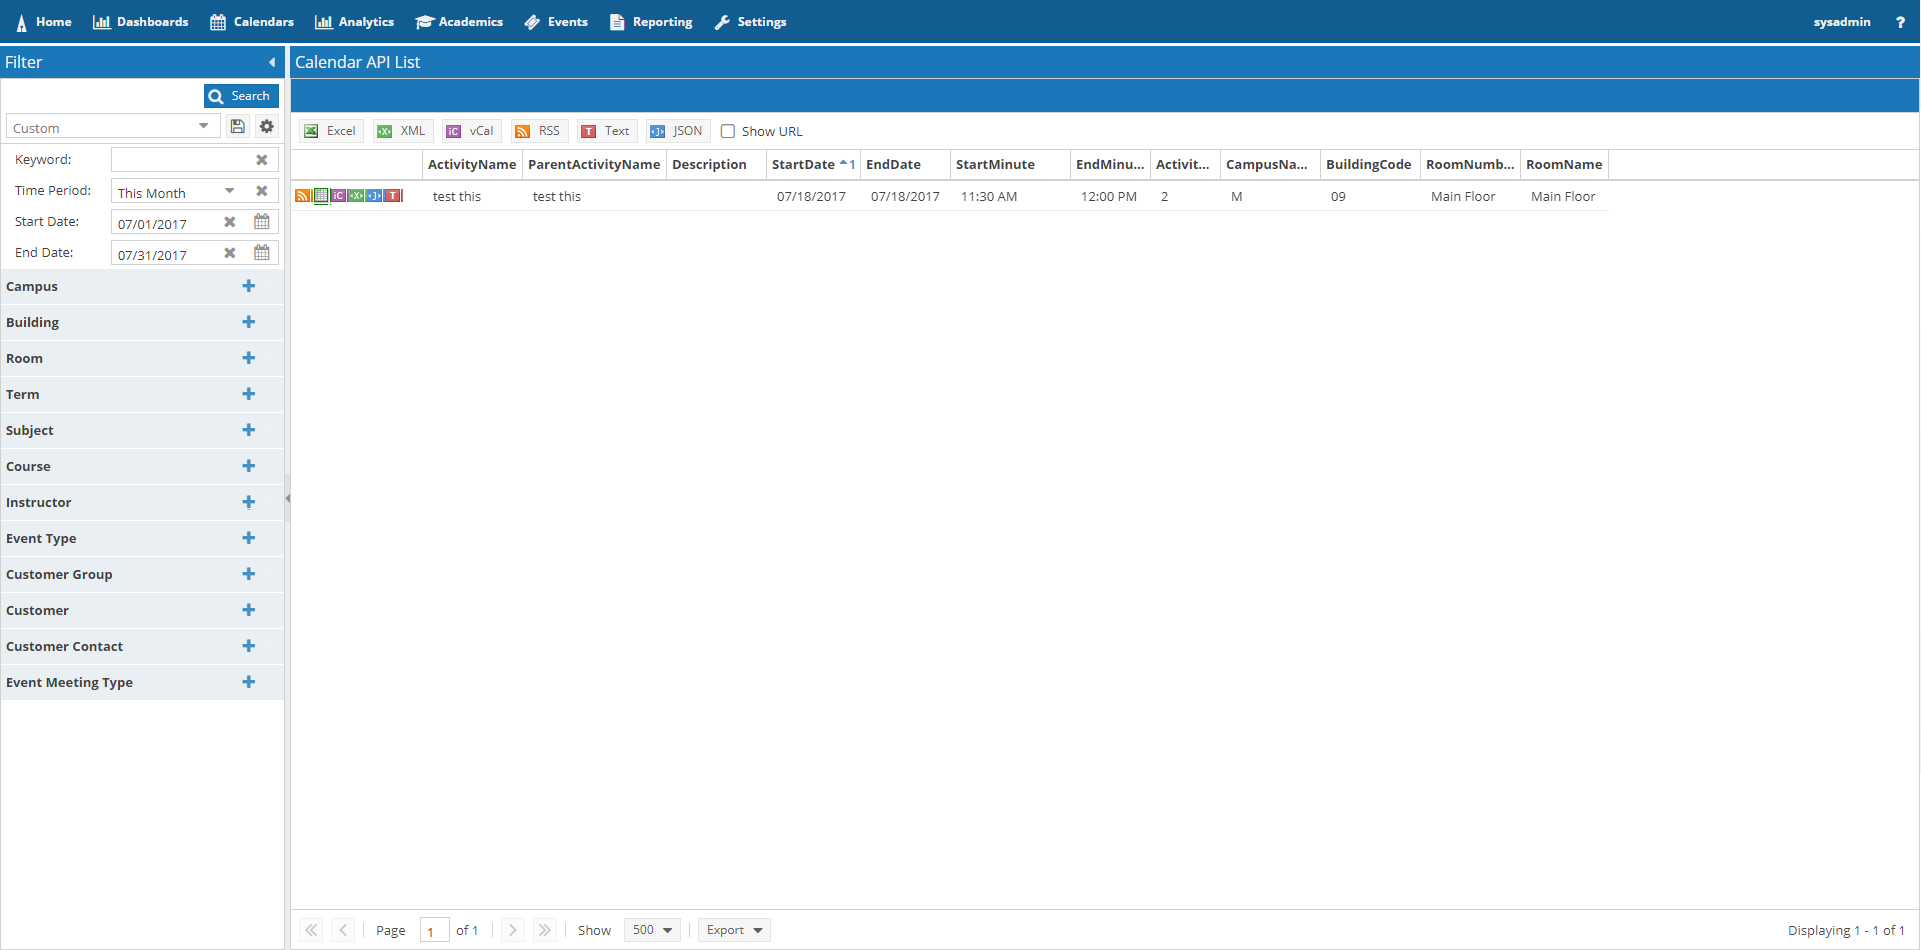Click the Page number input field
Image resolution: width=1921 pixels, height=950 pixels.
pyautogui.click(x=434, y=930)
